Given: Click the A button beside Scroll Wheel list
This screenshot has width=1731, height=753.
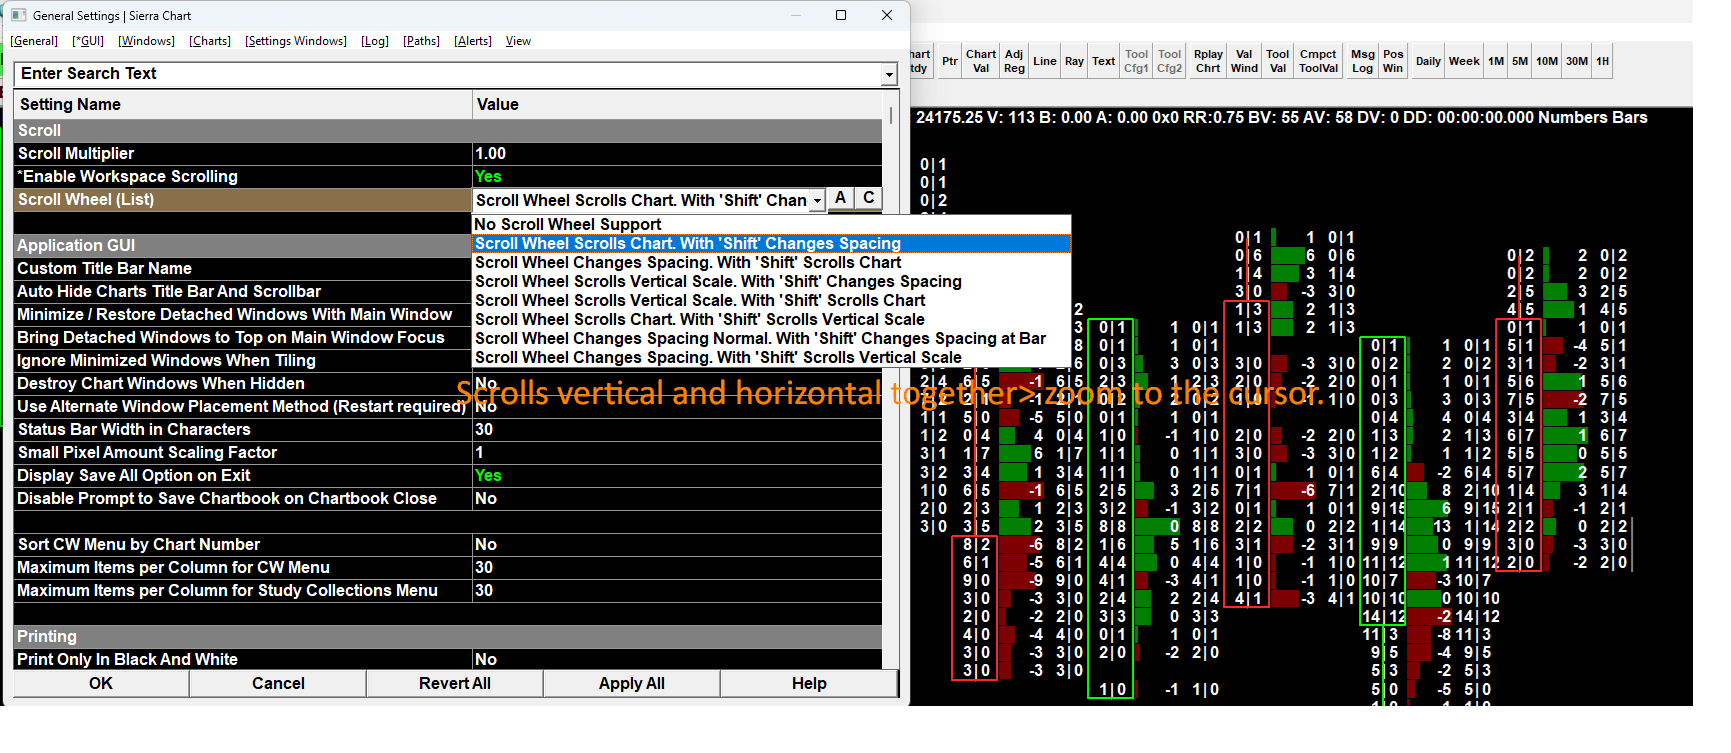Looking at the screenshot, I should [841, 198].
